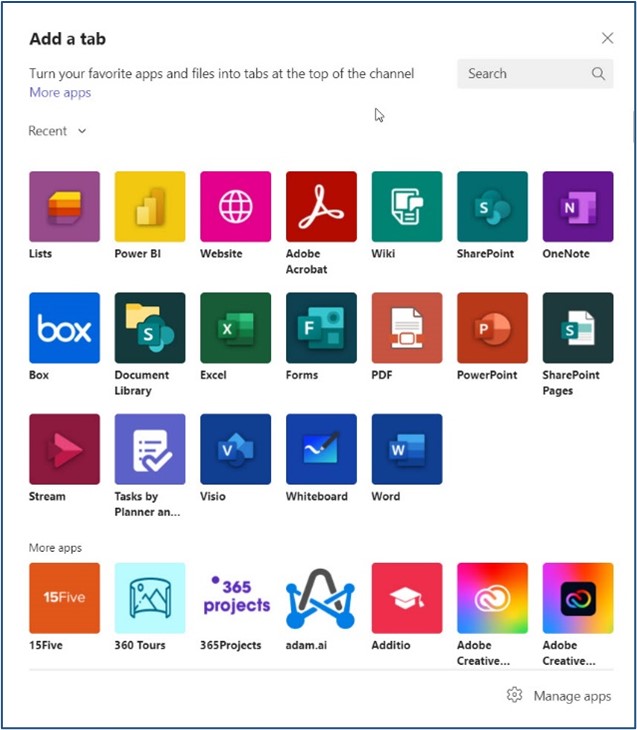Open the adam.ai app icon
The height and width of the screenshot is (730, 637).
click(x=321, y=598)
